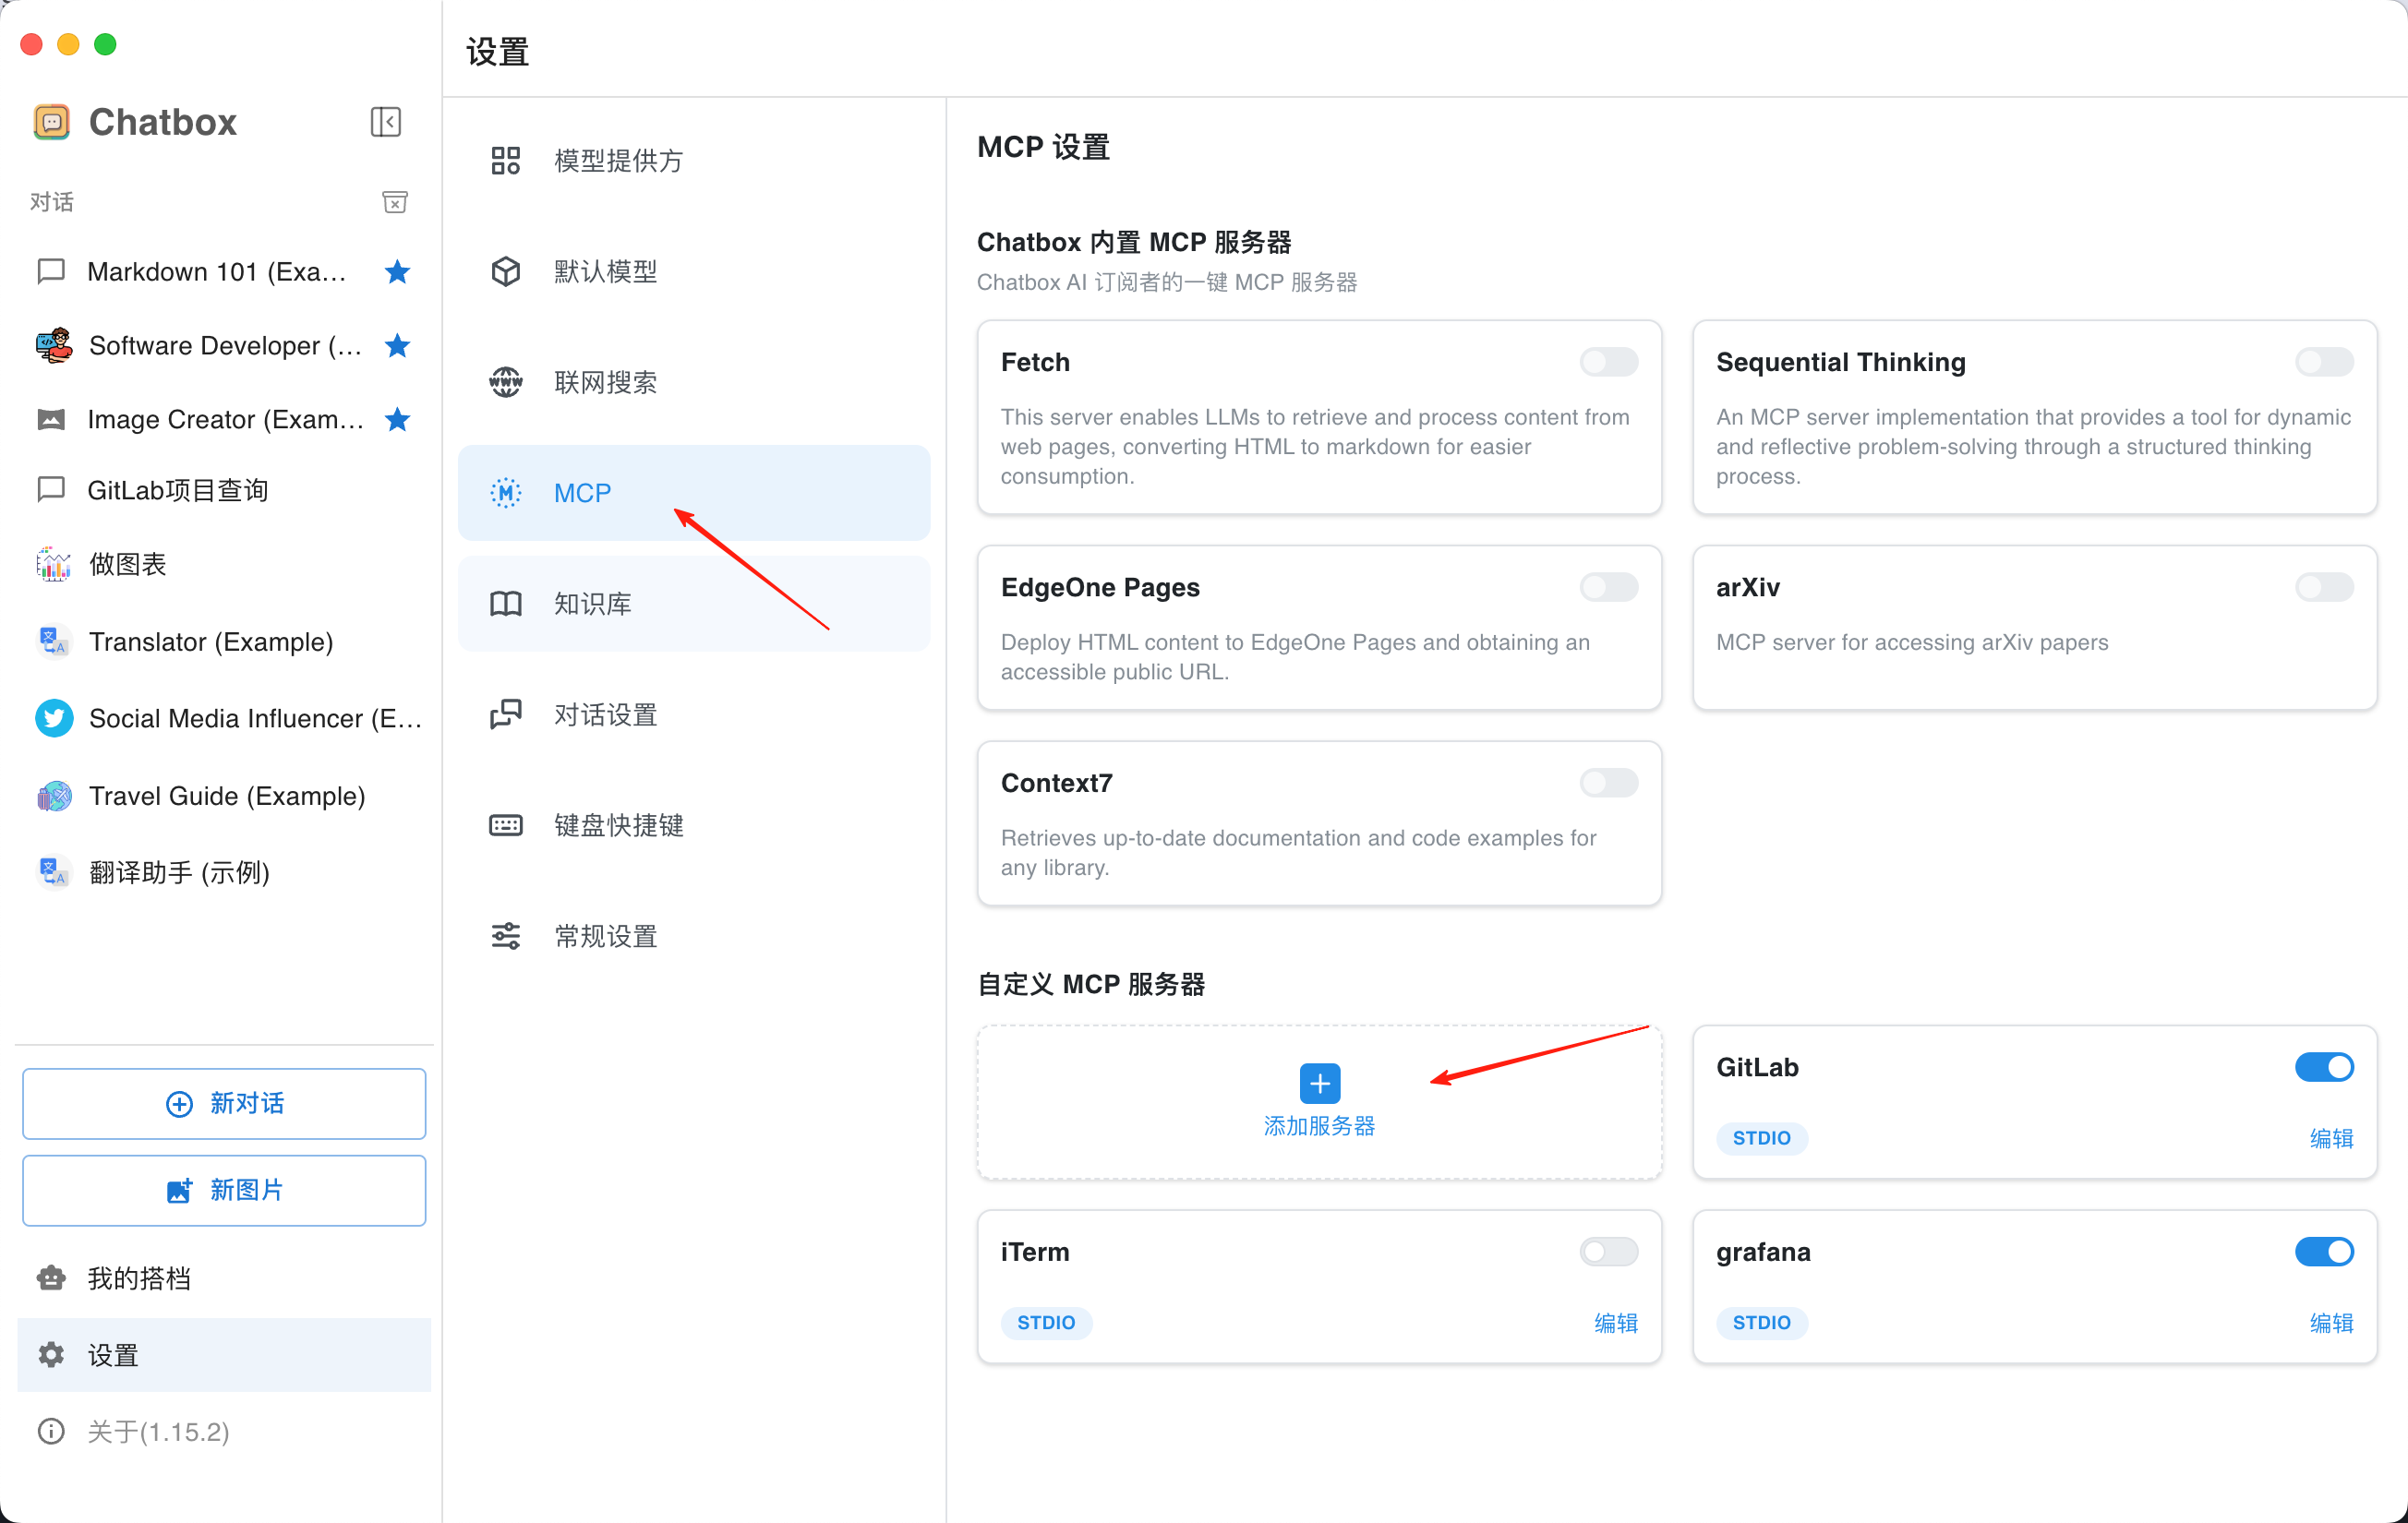The width and height of the screenshot is (2408, 1523).
Task: Open the 关于(1.15.2) about page
Action: 224,1431
